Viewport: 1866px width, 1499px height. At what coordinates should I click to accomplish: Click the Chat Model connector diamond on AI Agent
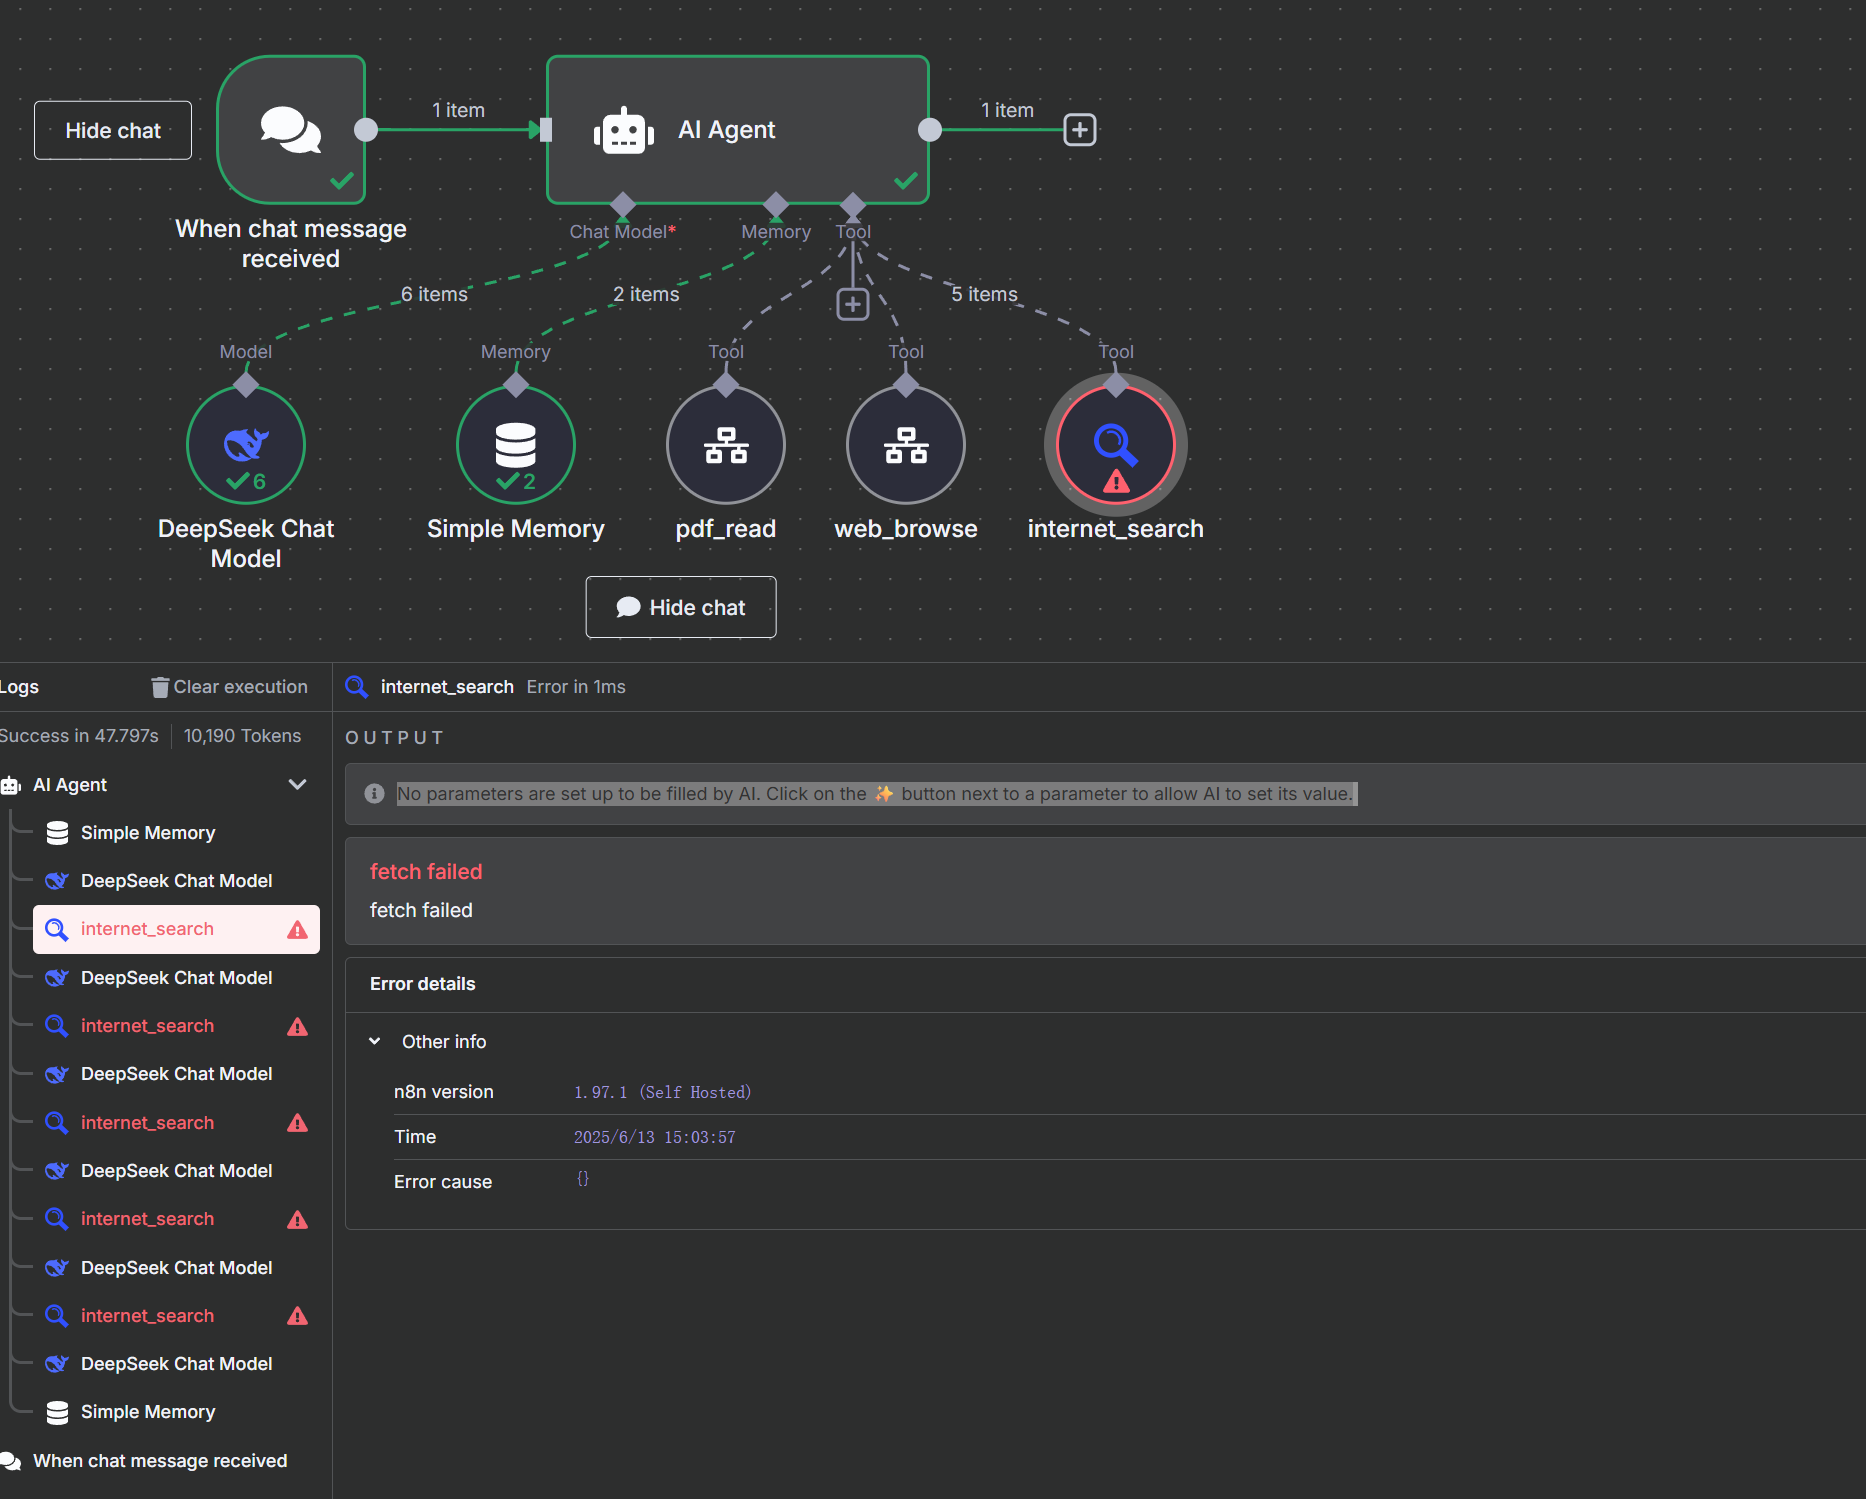click(x=623, y=205)
